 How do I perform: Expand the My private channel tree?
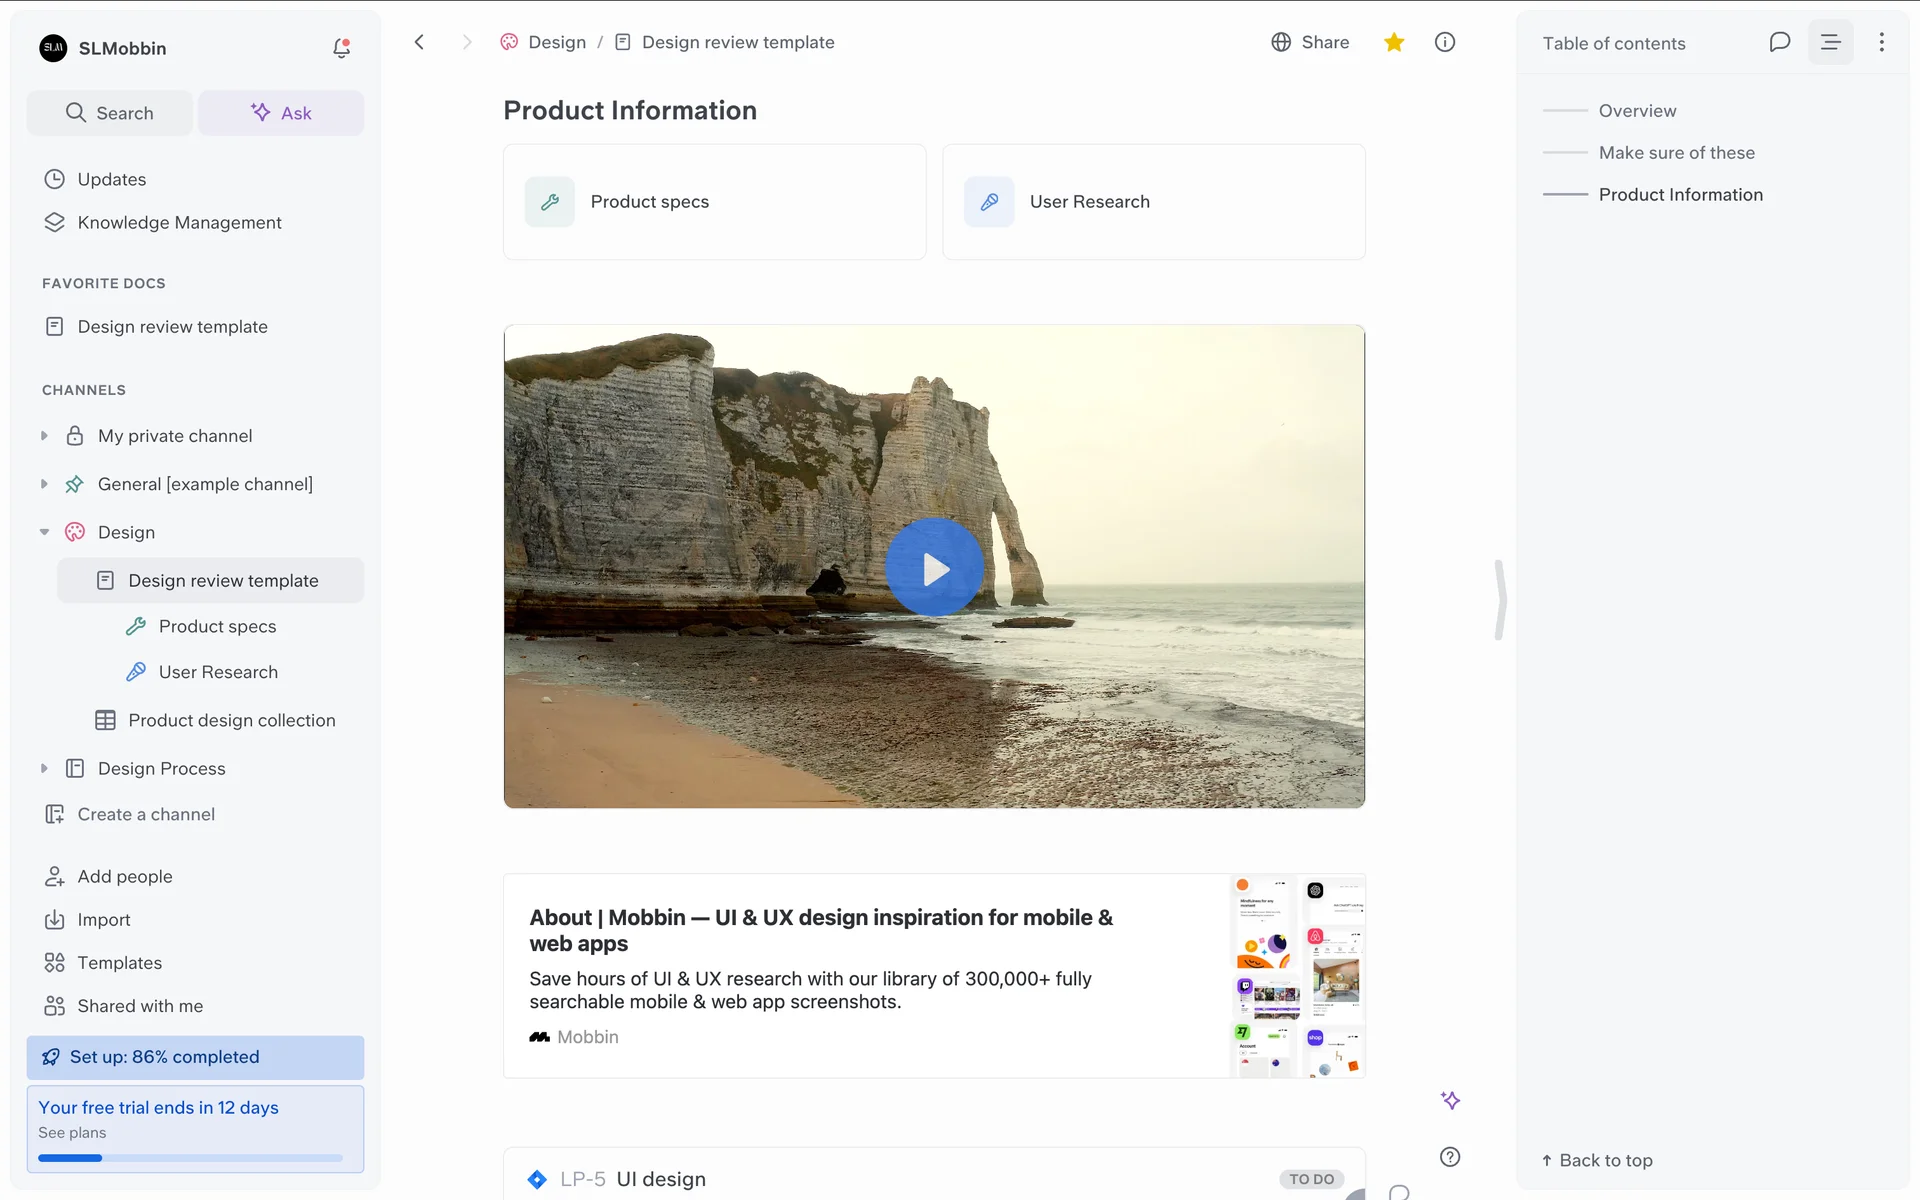pos(44,436)
